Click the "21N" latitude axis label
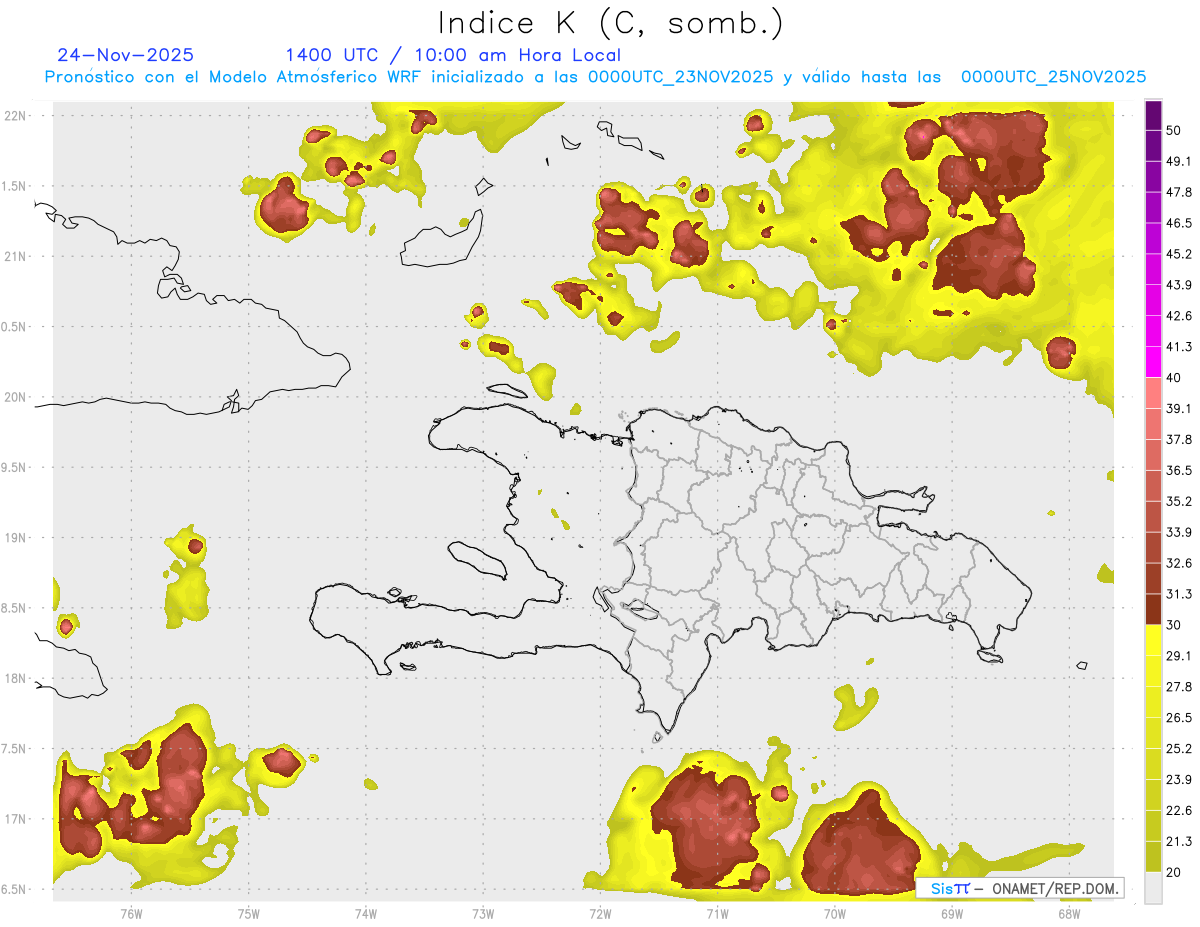 point(16,256)
